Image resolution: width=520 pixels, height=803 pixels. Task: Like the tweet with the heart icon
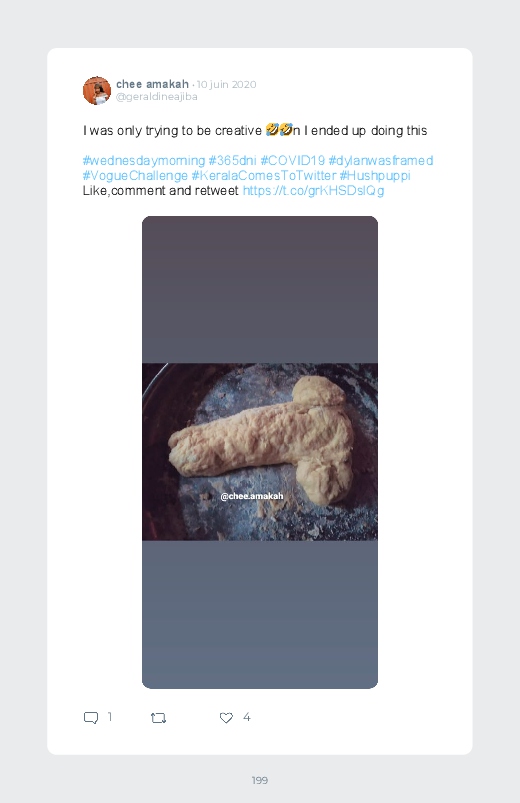226,717
